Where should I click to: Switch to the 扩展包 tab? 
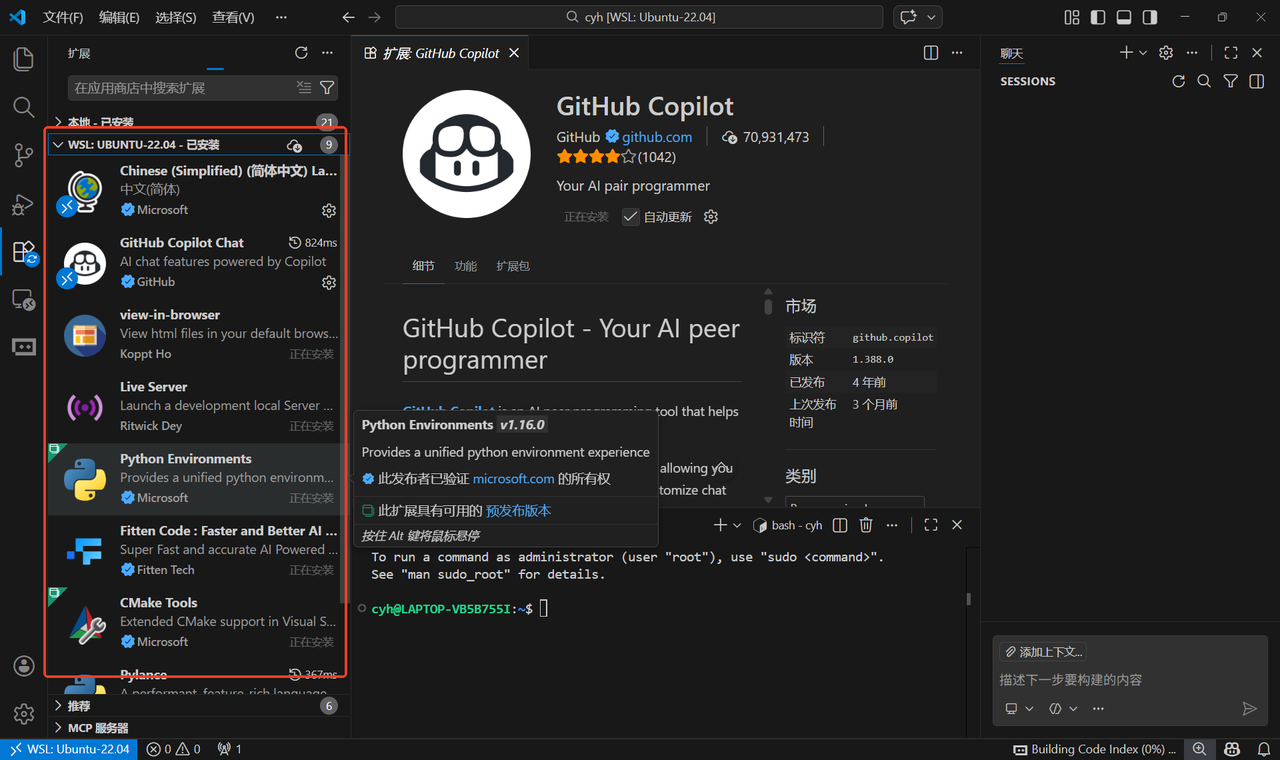(x=513, y=266)
